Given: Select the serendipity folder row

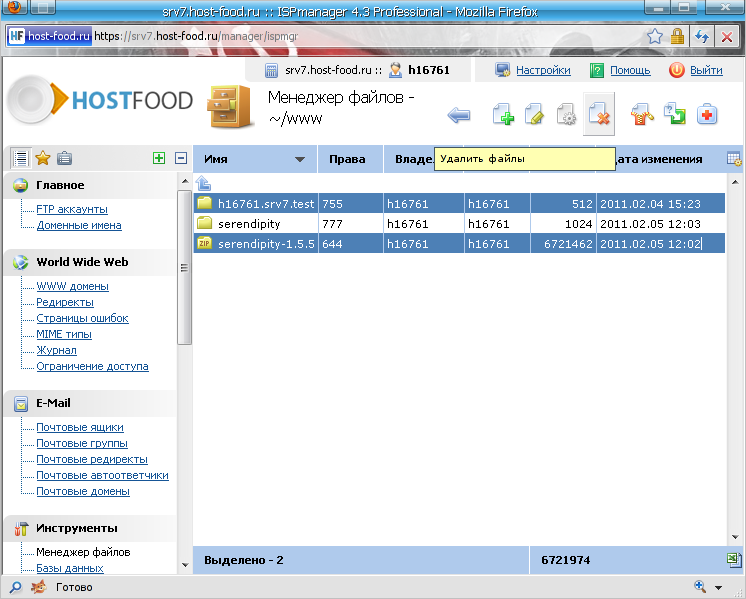Looking at the screenshot, I should pyautogui.click(x=249, y=223).
